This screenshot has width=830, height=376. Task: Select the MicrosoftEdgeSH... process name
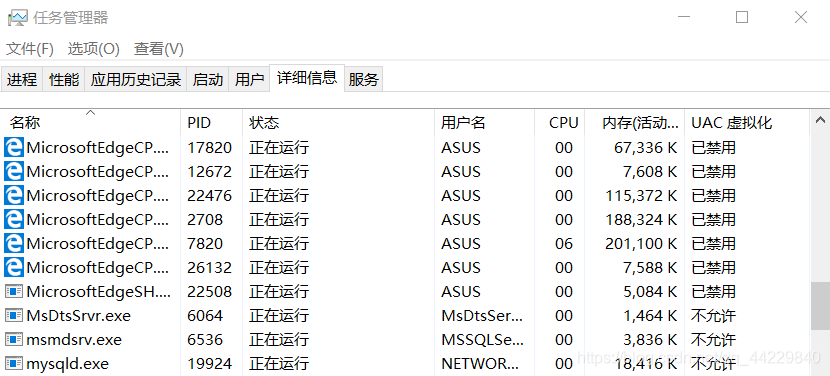[x=98, y=292]
